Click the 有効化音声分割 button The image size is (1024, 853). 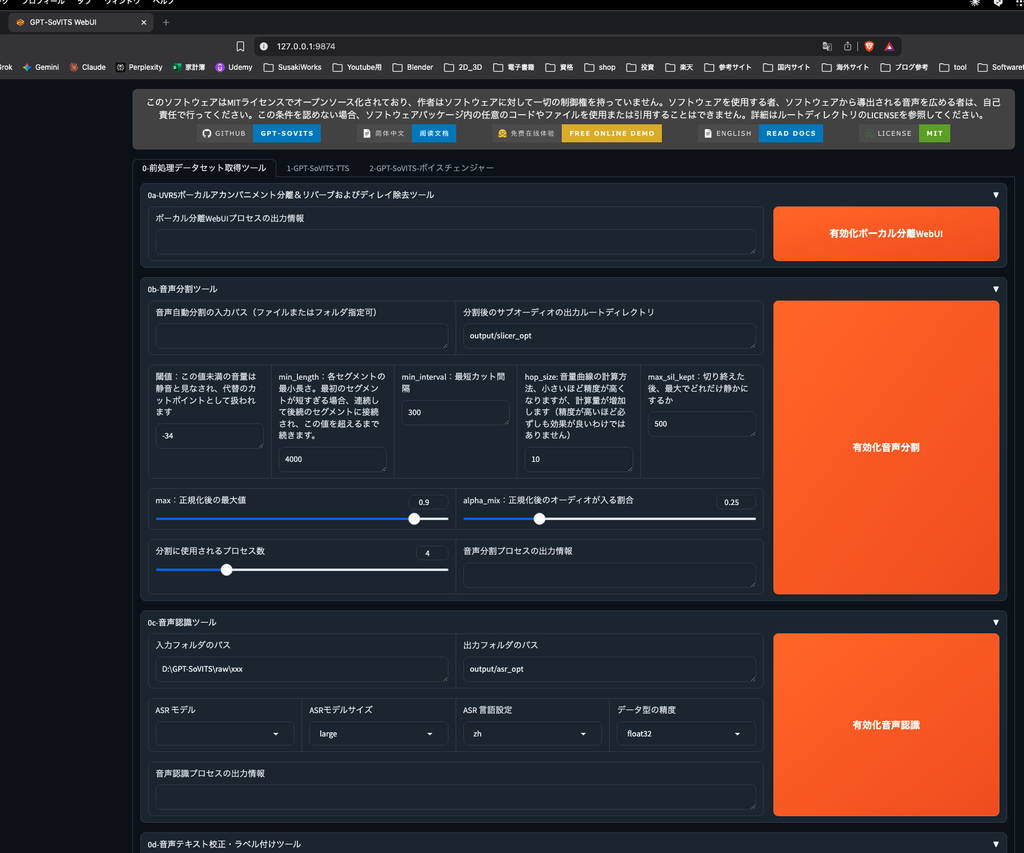point(886,447)
